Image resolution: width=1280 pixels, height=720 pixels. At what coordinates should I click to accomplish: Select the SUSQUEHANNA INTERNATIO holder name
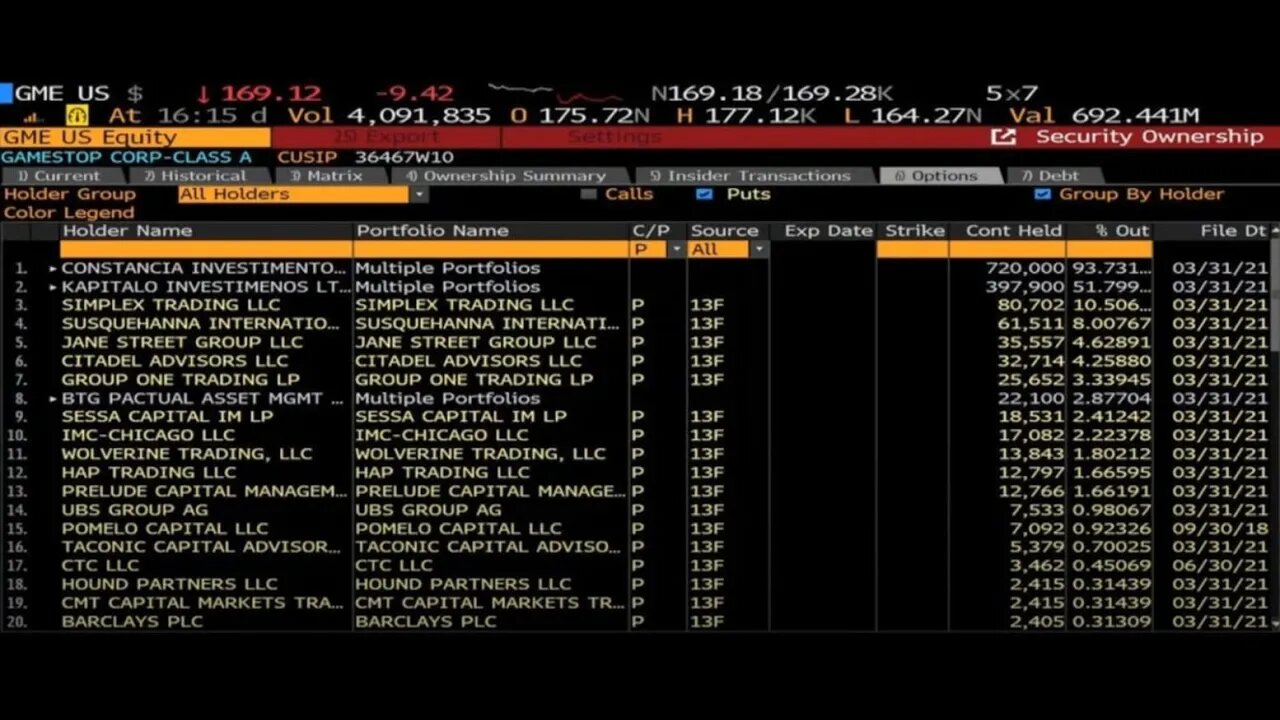point(200,324)
